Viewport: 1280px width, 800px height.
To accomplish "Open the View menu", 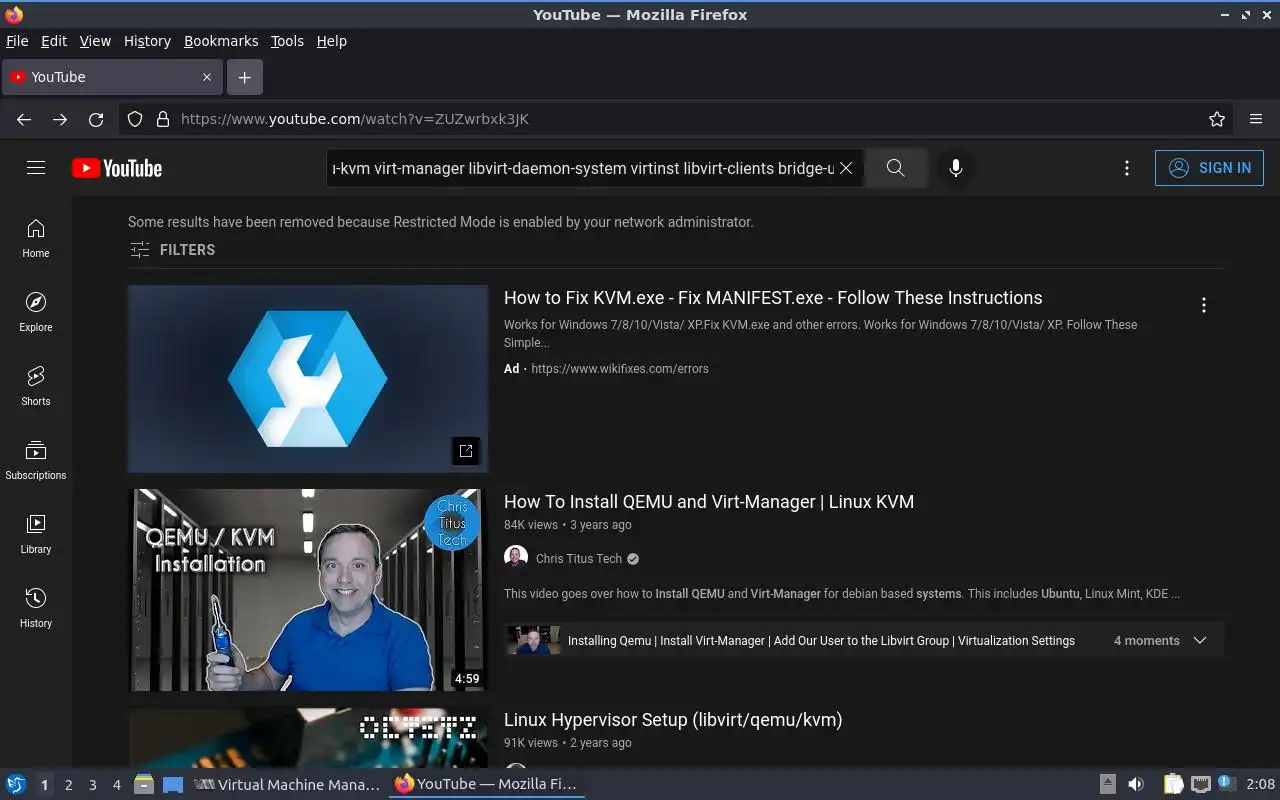I will (x=95, y=41).
